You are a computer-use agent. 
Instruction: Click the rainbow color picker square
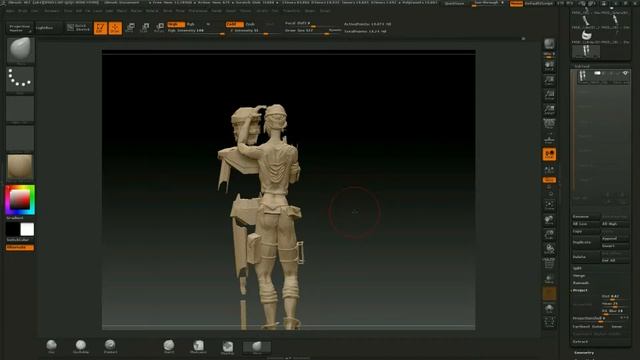pos(20,200)
